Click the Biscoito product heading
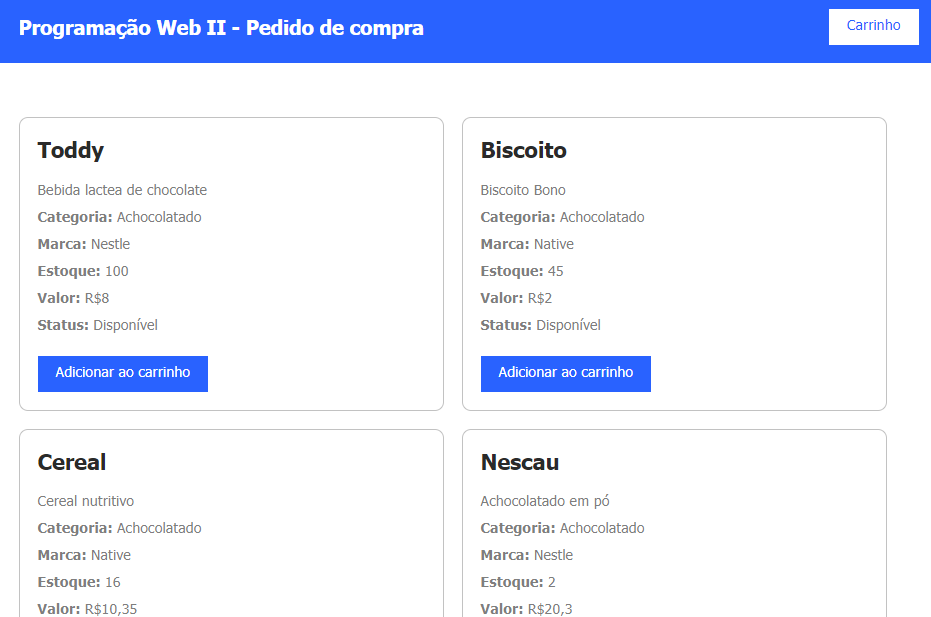 click(x=523, y=151)
